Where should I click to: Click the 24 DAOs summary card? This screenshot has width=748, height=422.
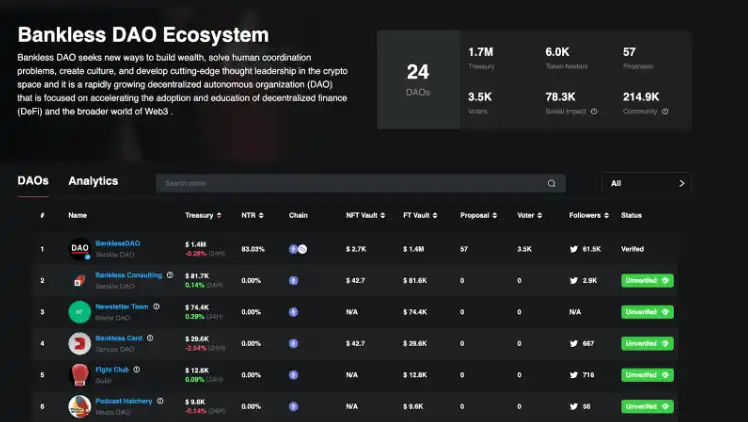point(418,80)
